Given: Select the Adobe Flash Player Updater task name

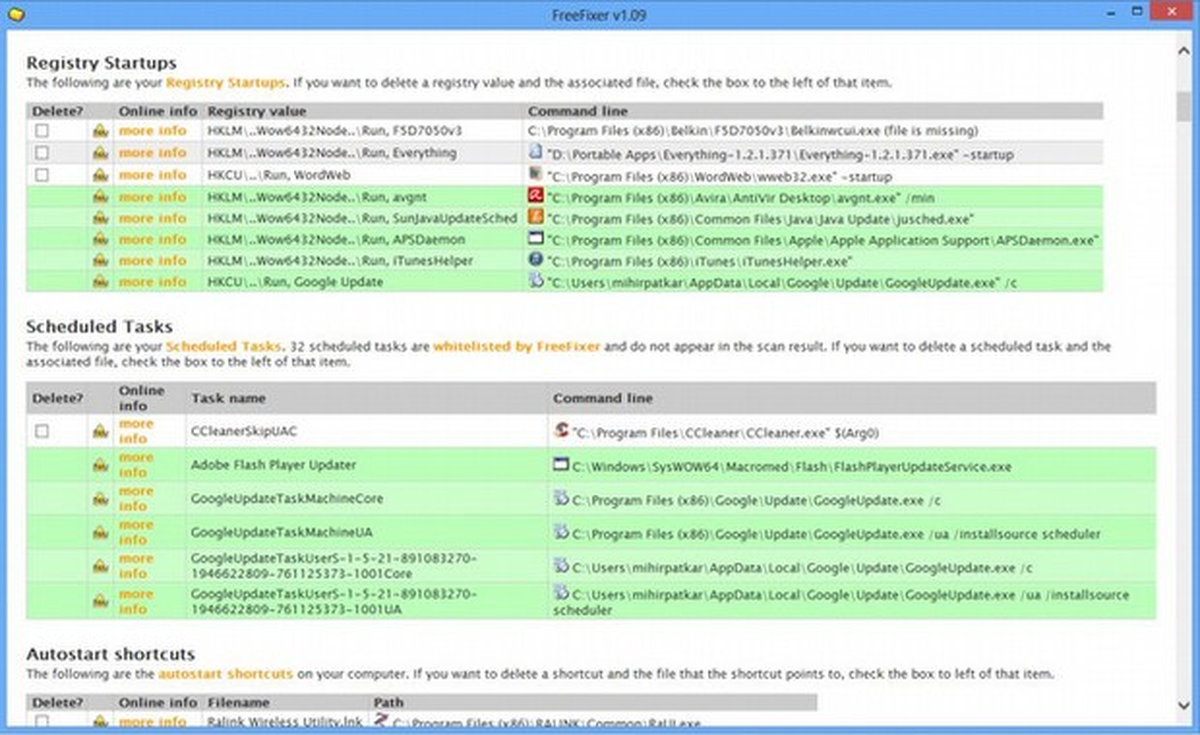Looking at the screenshot, I should pos(273,465).
